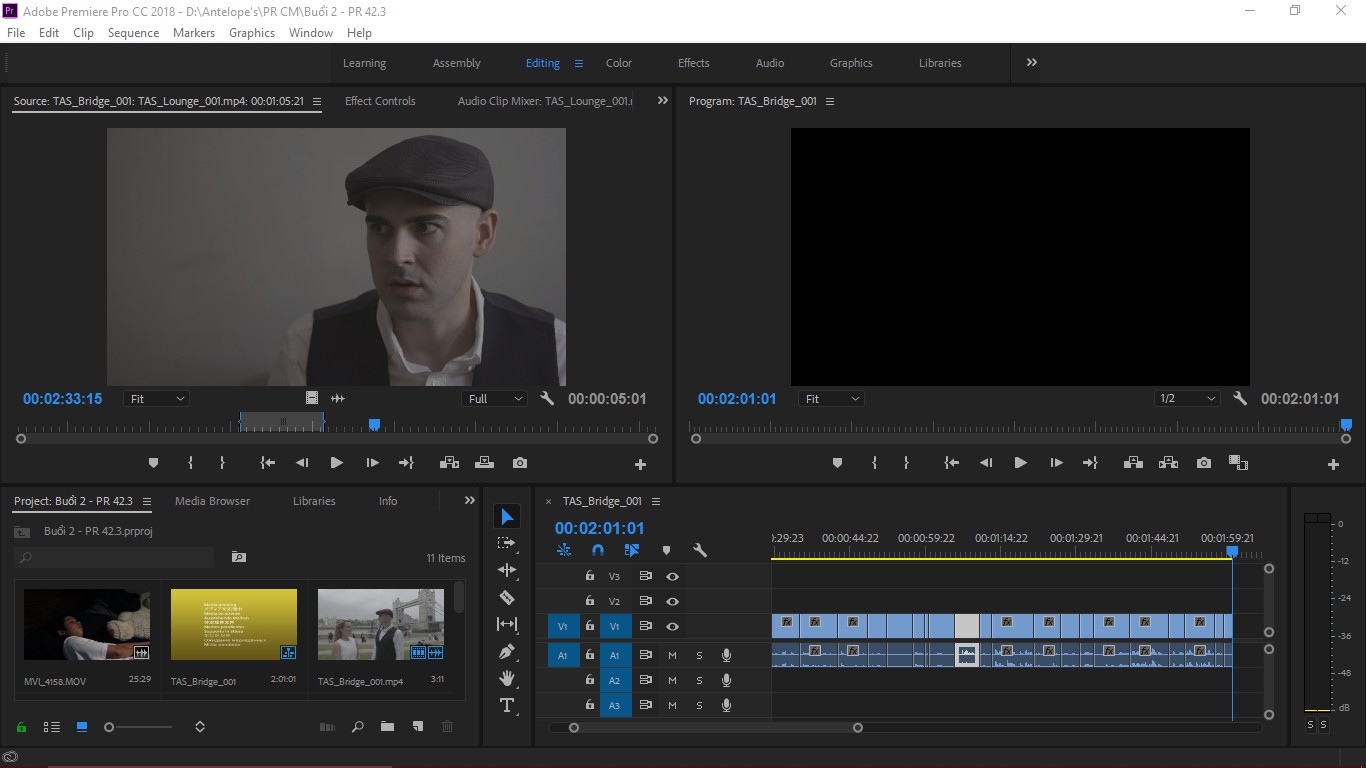Screen dimensions: 1366x768
Task: Select the Type tool
Action: pyautogui.click(x=507, y=705)
